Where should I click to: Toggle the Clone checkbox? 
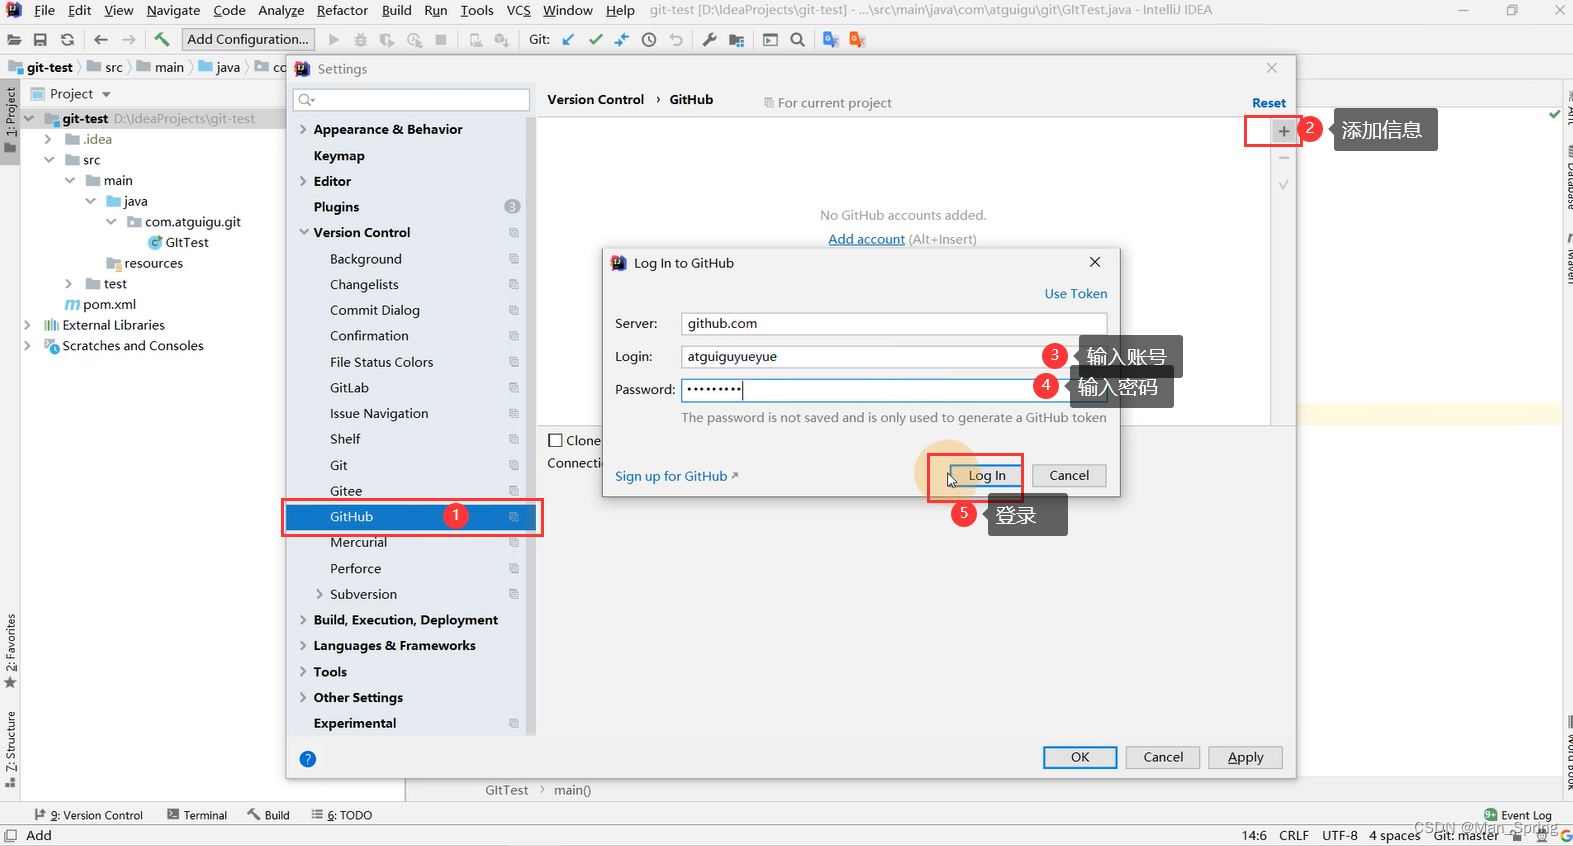click(556, 440)
